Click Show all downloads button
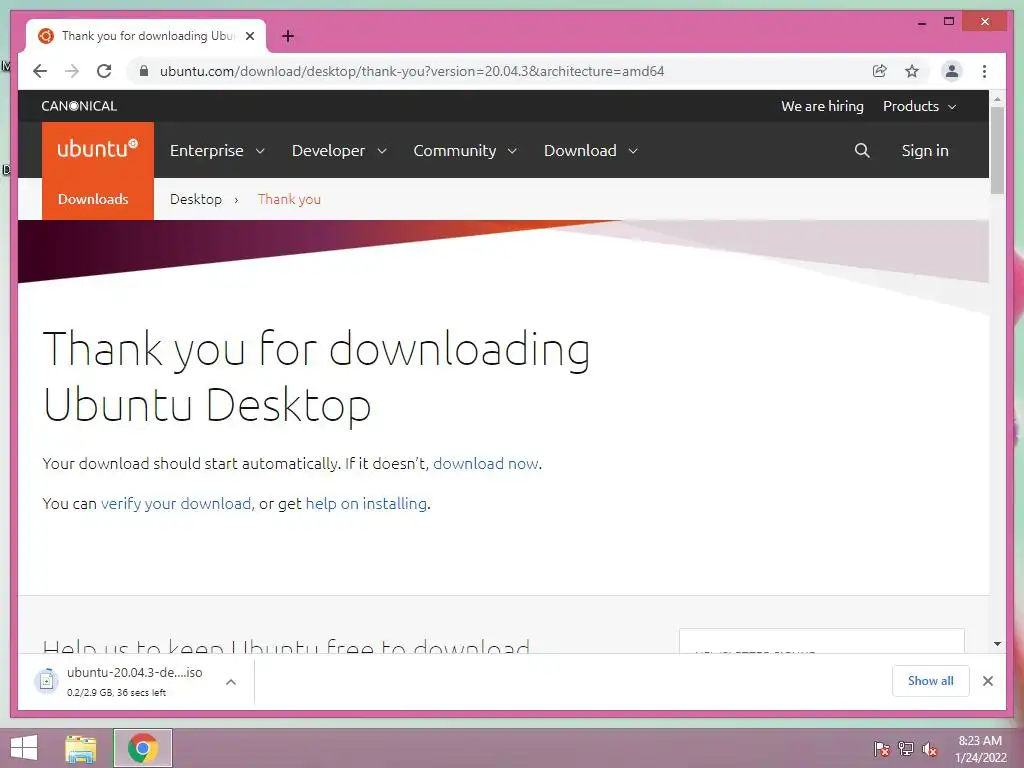The width and height of the screenshot is (1024, 768). tap(931, 681)
